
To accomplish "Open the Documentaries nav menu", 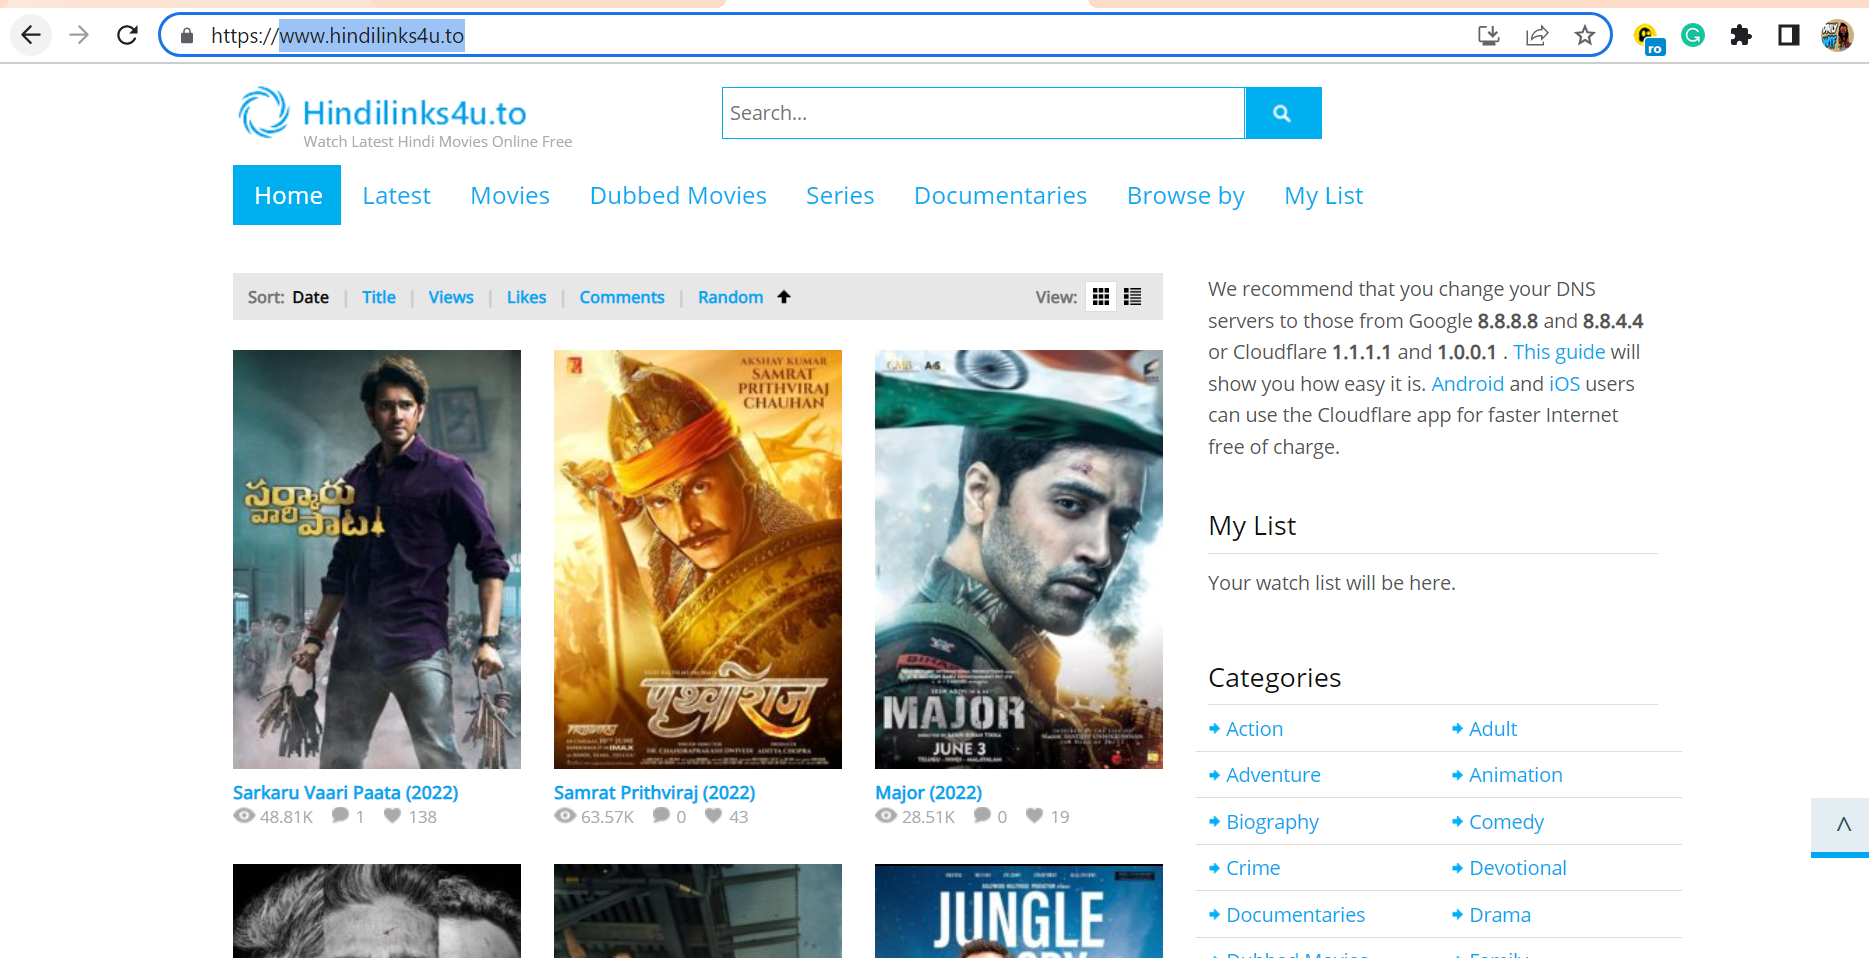I will pos(1000,196).
